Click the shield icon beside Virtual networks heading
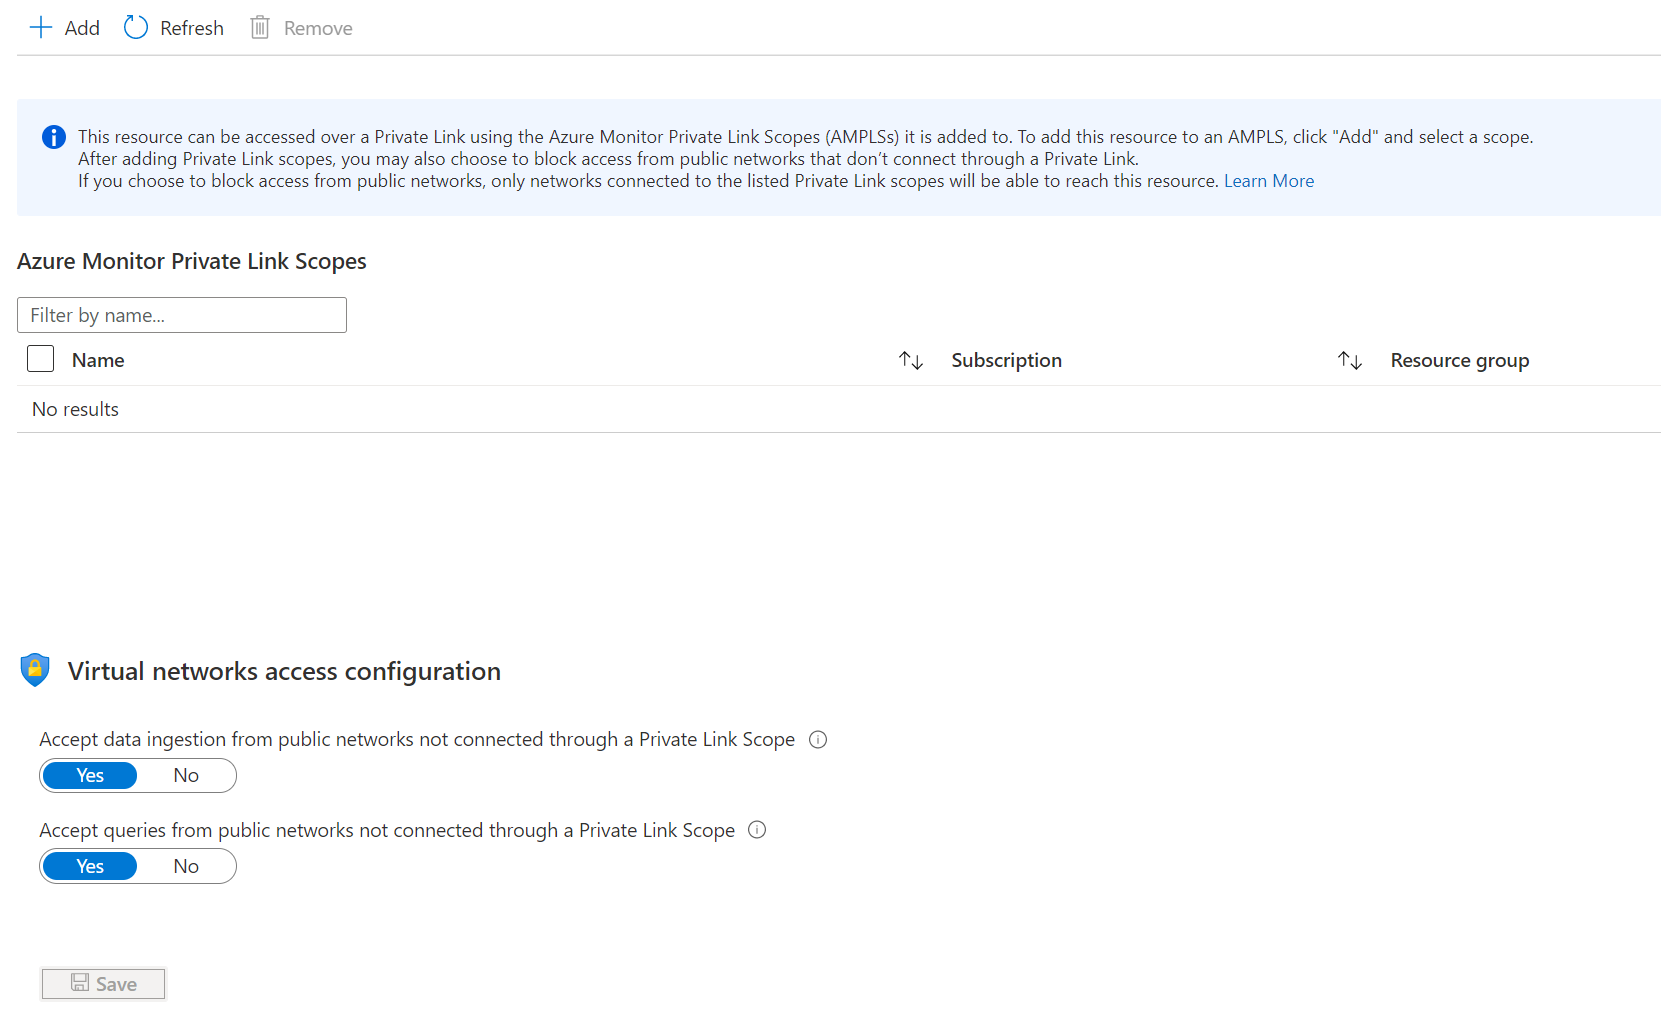The width and height of the screenshot is (1661, 1023). tap(35, 670)
